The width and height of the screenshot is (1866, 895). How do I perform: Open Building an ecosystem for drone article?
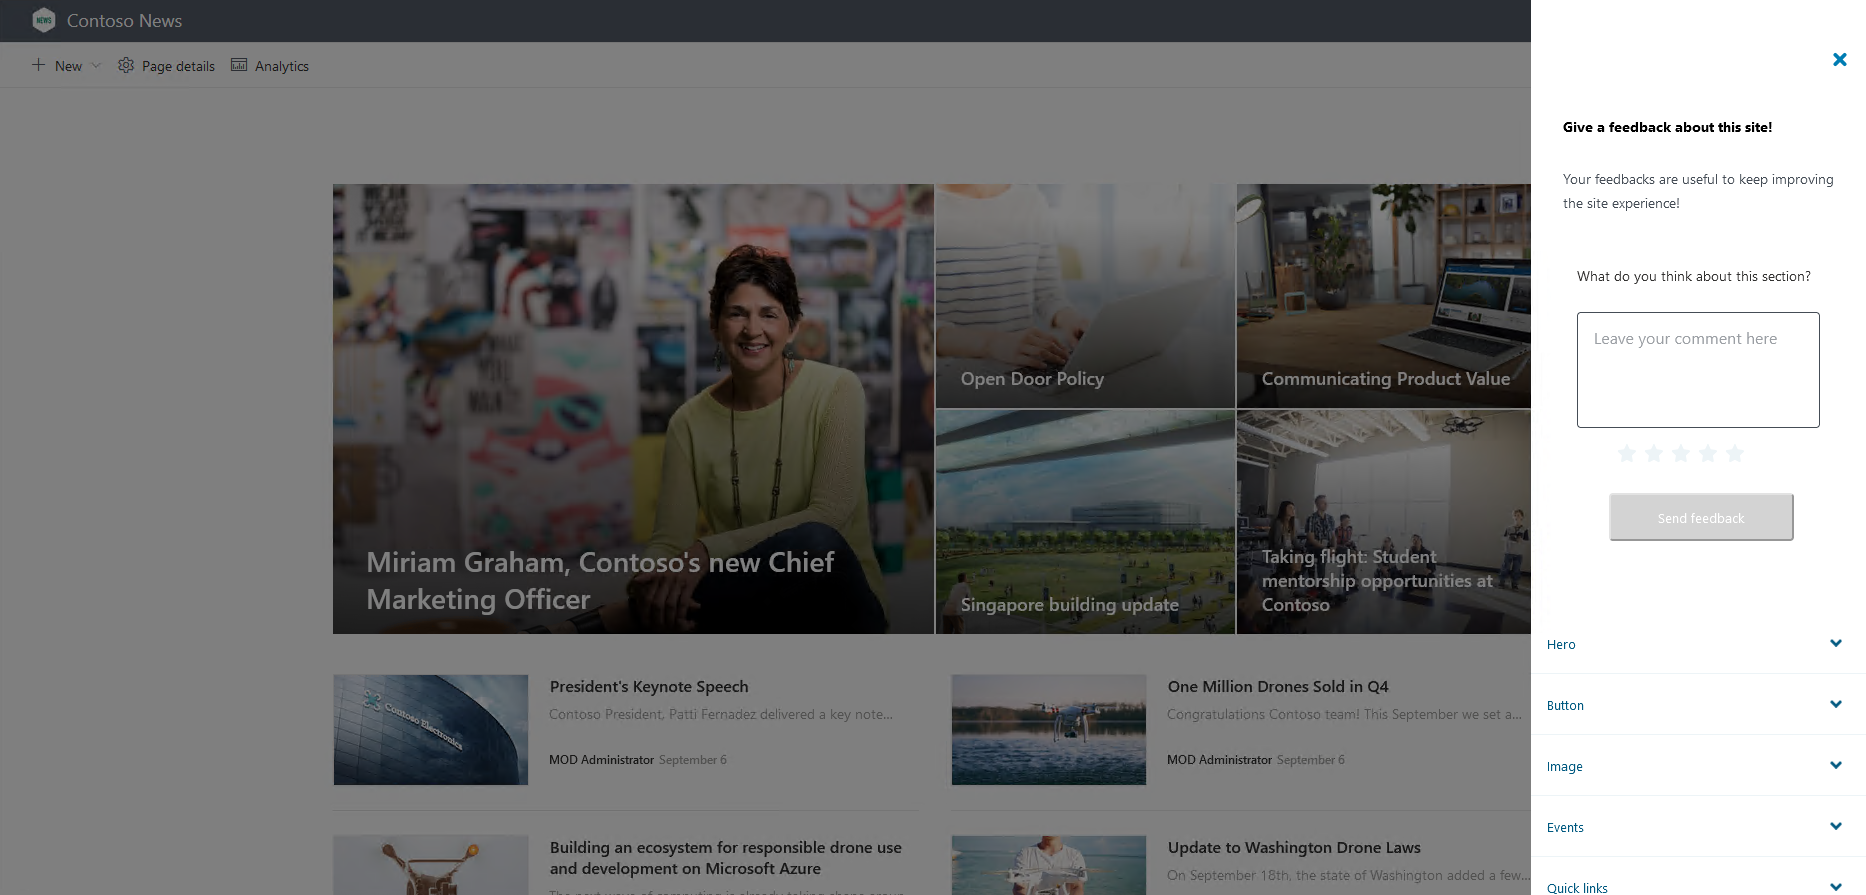pos(726,858)
